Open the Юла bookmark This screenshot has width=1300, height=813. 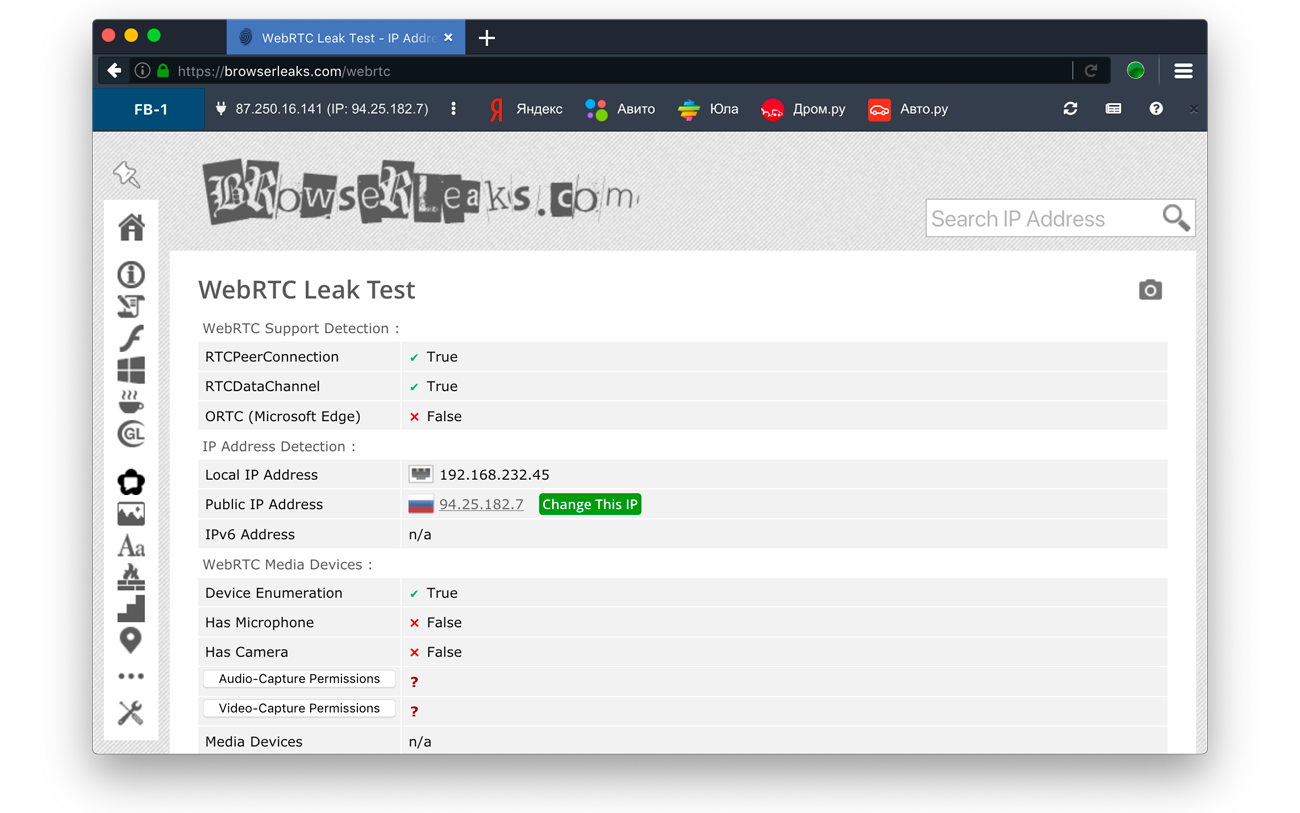pyautogui.click(x=708, y=109)
